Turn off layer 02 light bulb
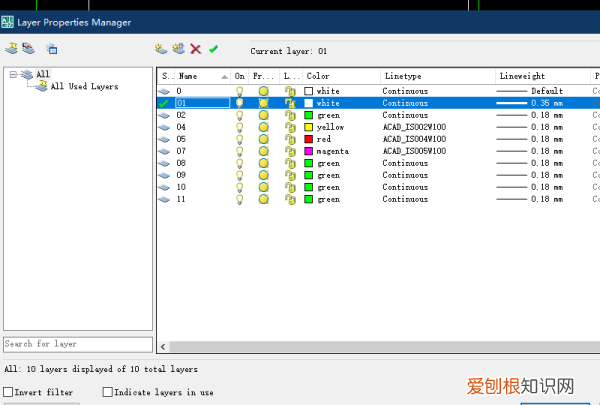 pos(239,115)
